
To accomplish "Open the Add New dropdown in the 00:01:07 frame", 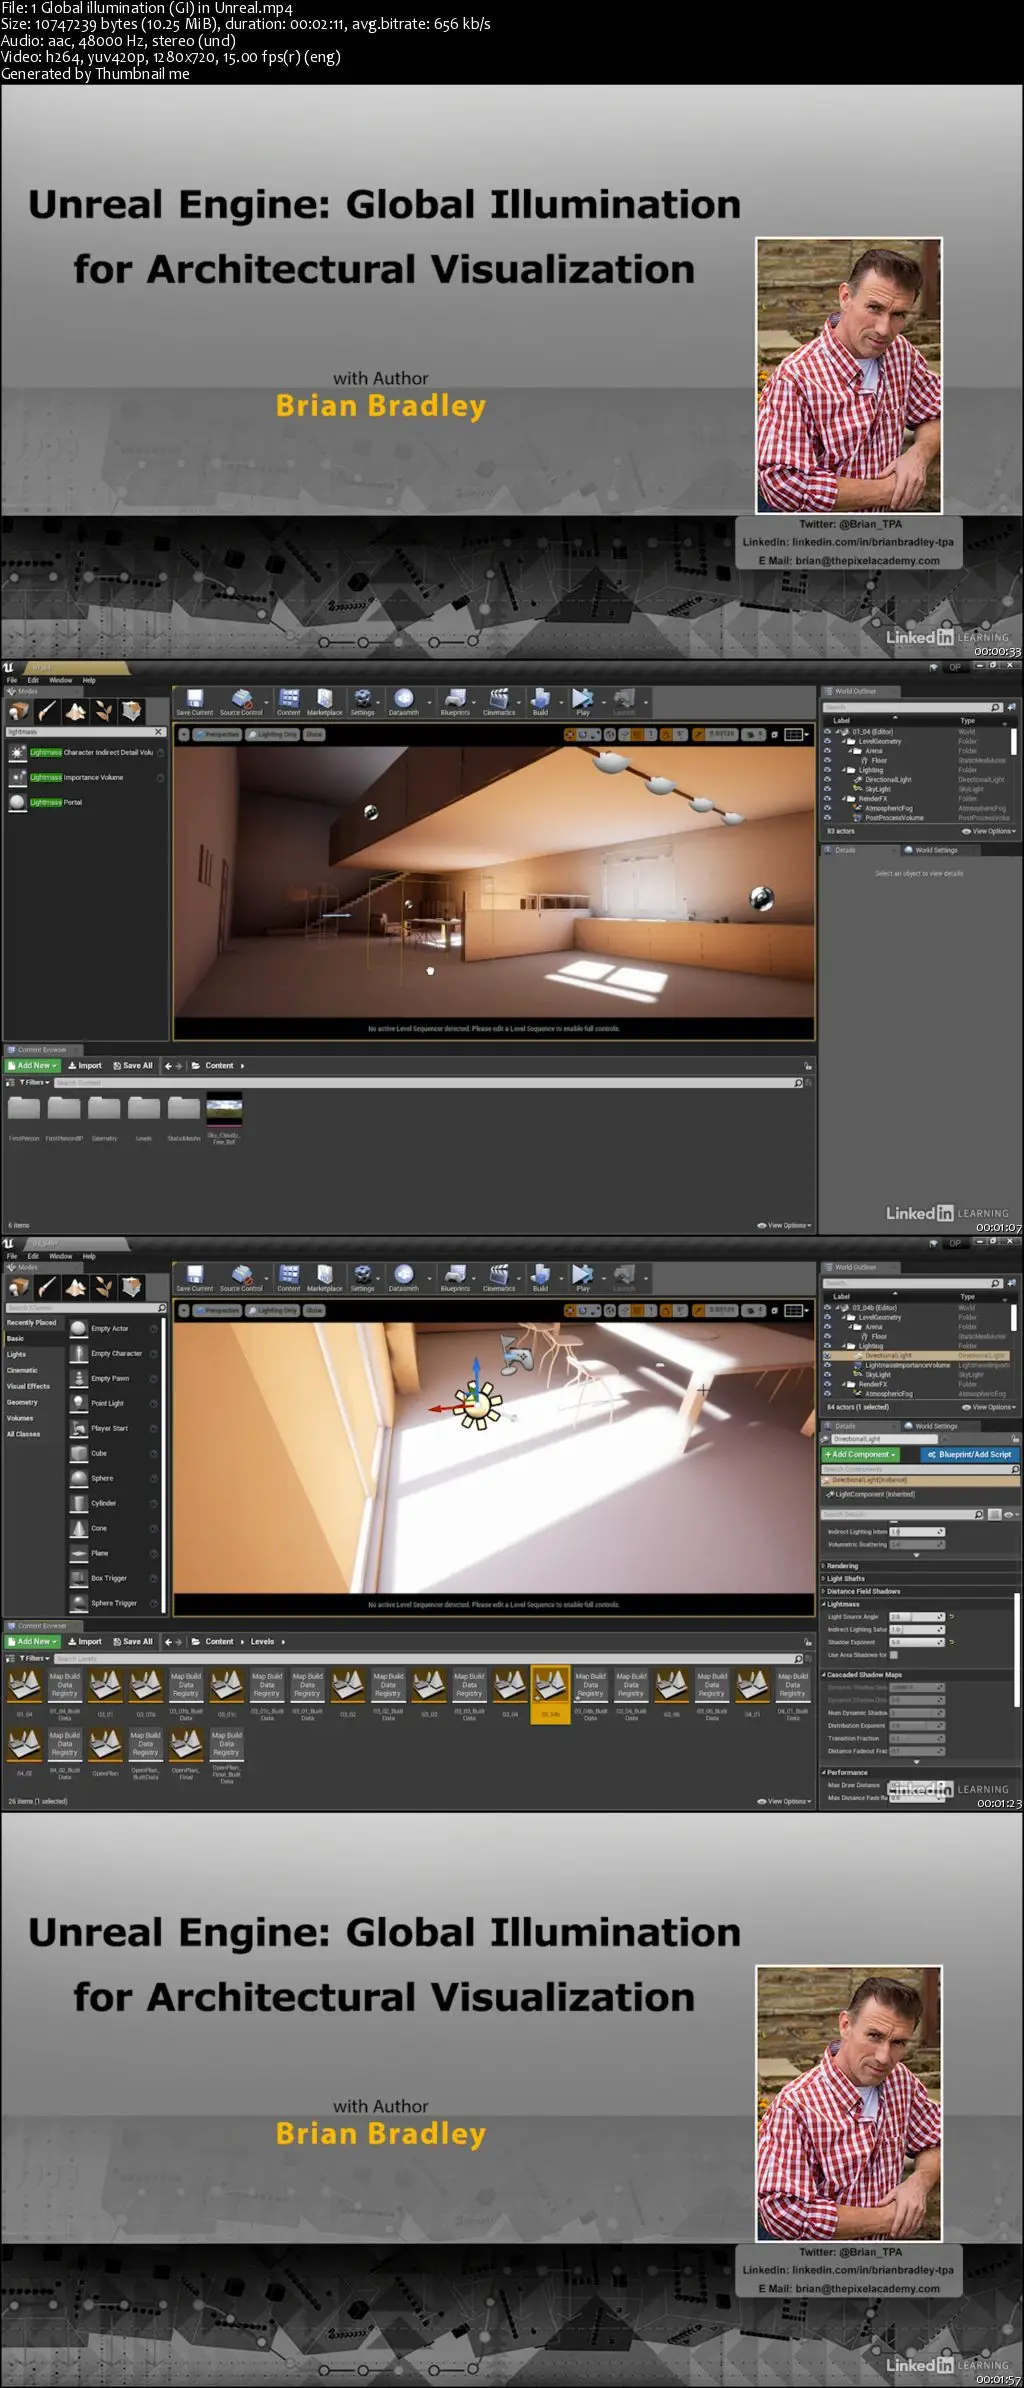I will click(33, 1066).
